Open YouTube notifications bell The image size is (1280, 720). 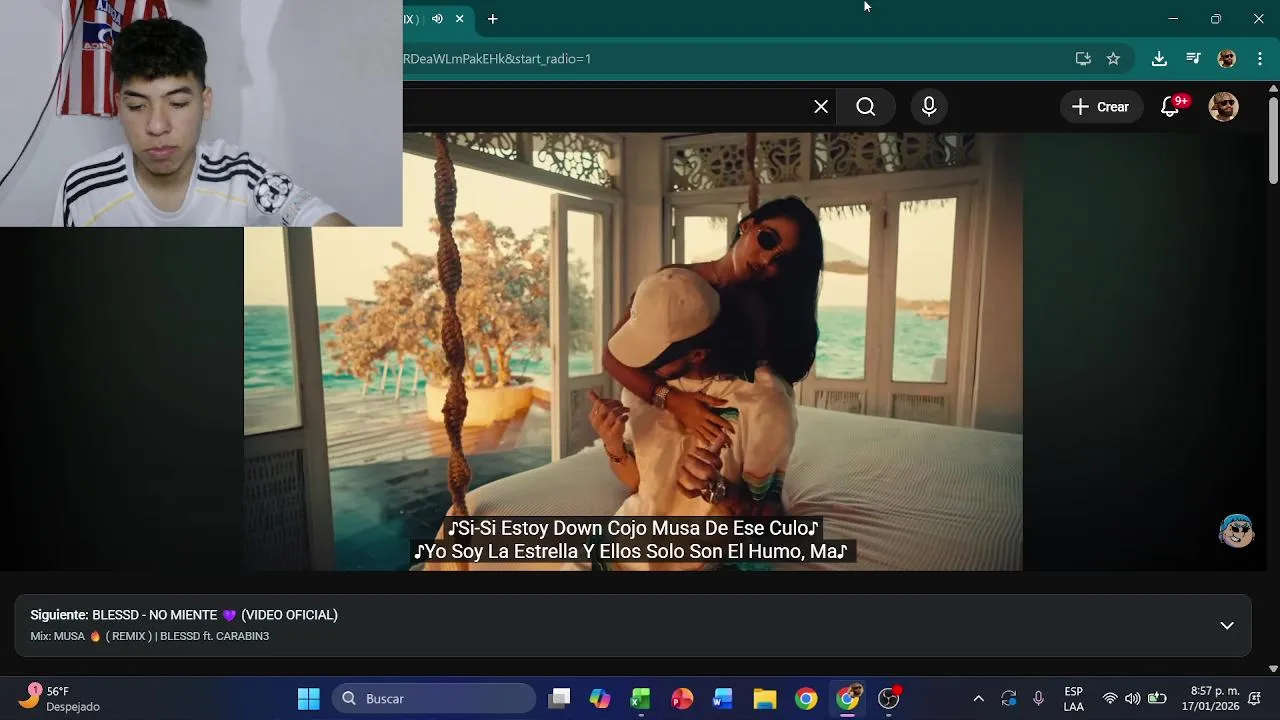click(1171, 106)
